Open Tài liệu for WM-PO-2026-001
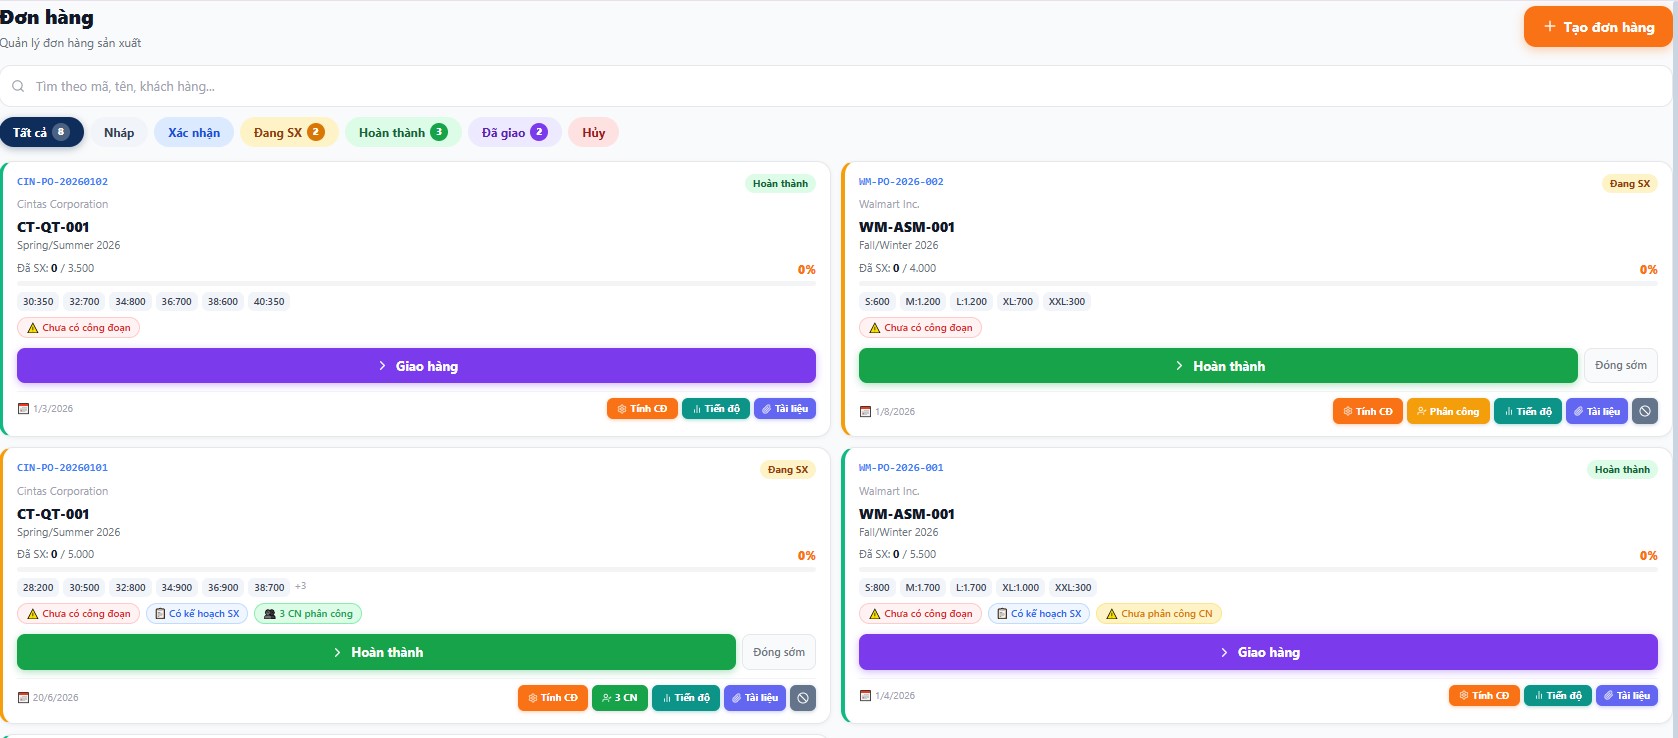Viewport: 1678px width, 738px height. click(1627, 695)
